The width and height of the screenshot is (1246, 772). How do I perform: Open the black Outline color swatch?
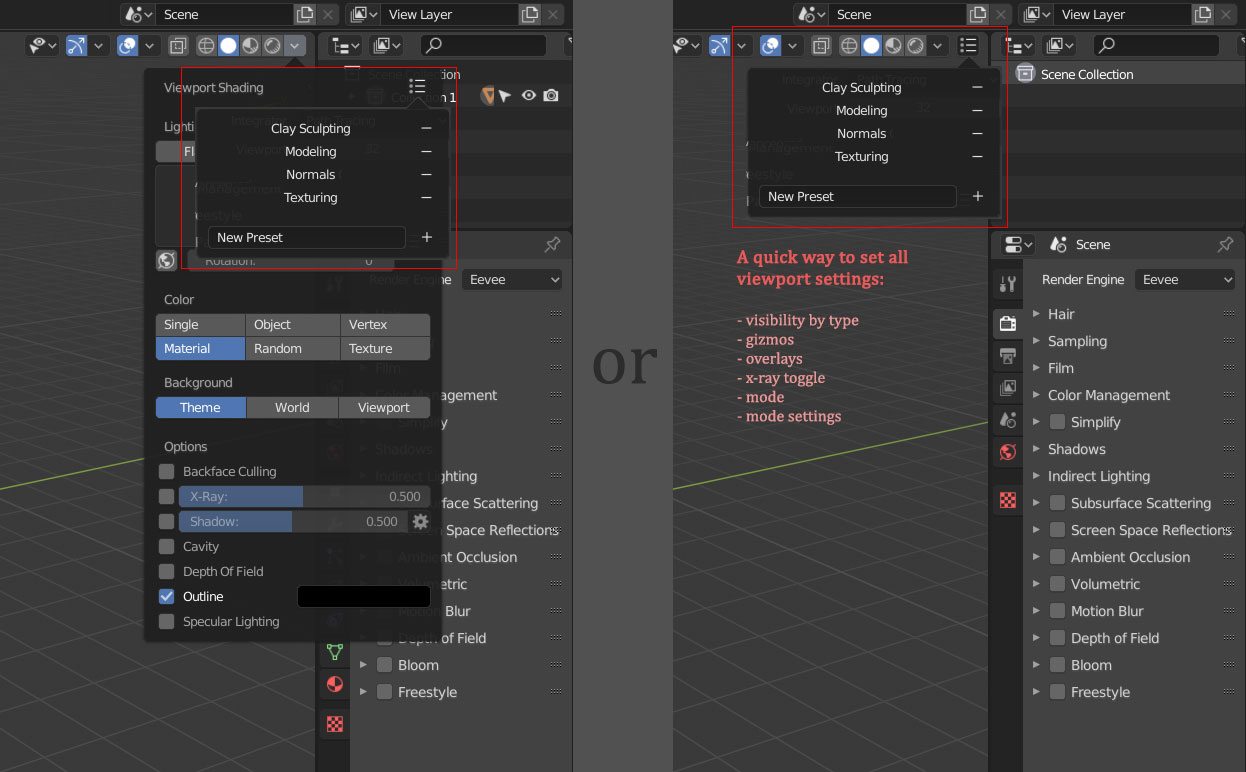(364, 596)
